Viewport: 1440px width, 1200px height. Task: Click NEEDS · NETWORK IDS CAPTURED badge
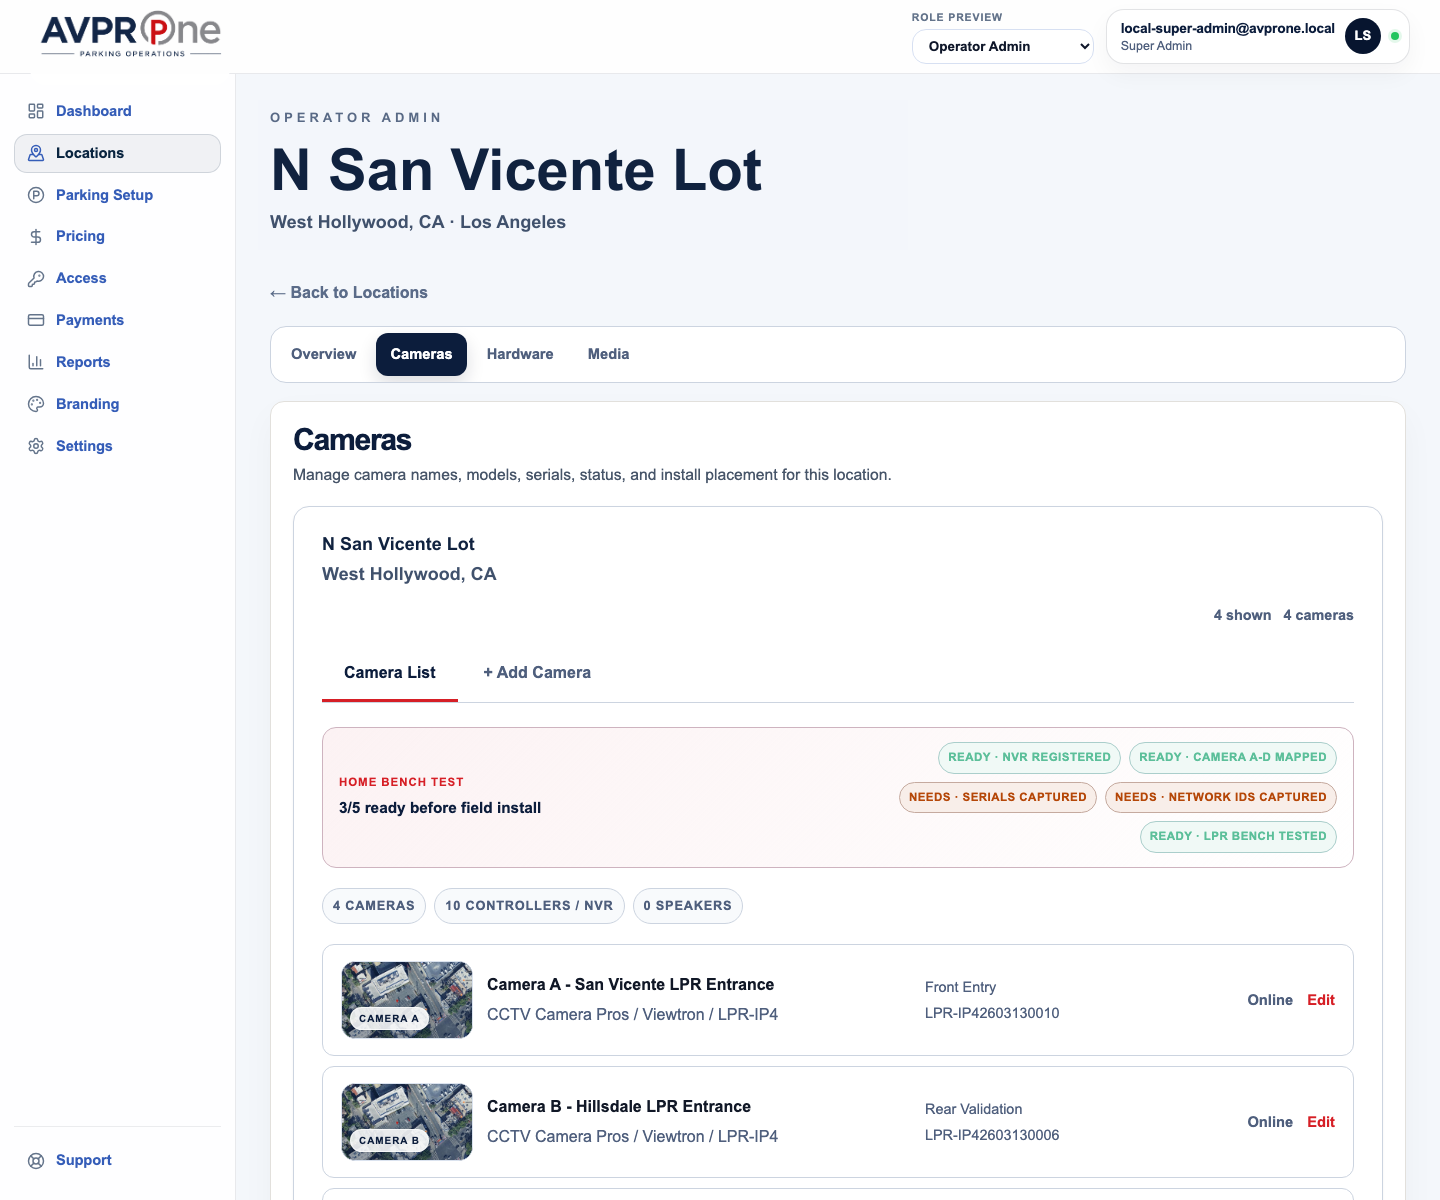pos(1221,797)
